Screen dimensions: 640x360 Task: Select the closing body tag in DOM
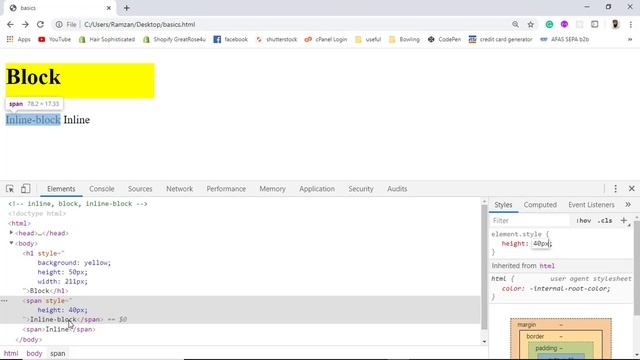29,339
